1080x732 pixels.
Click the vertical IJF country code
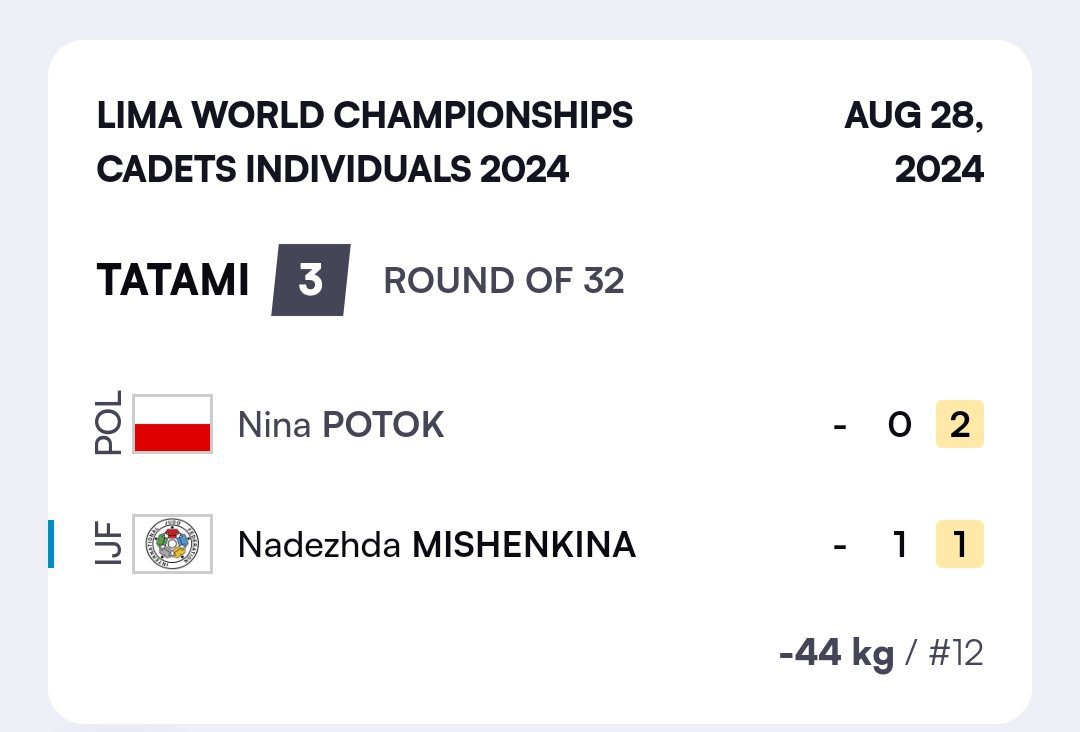click(x=109, y=544)
